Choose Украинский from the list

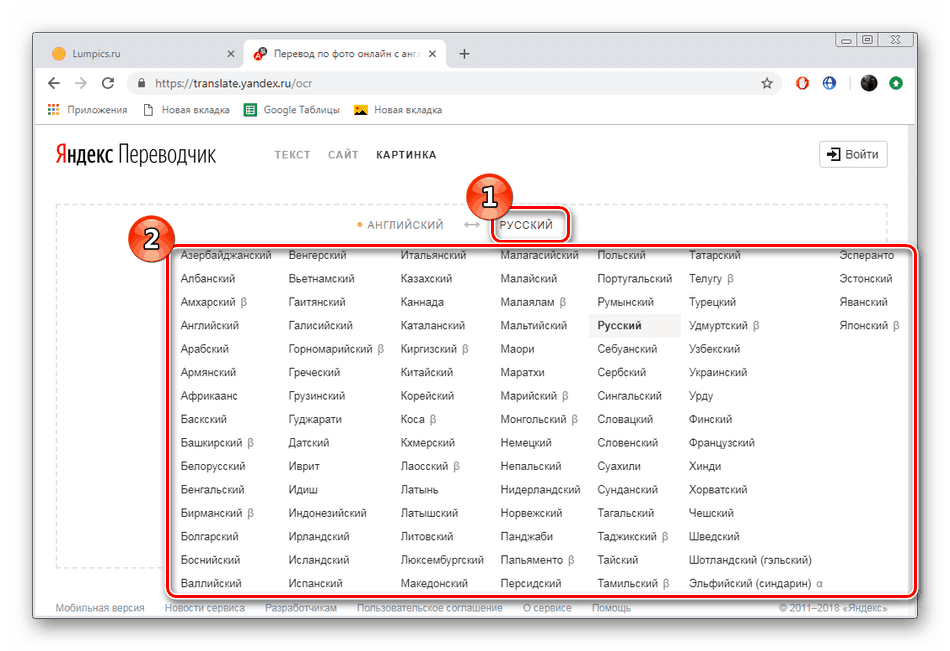(718, 372)
